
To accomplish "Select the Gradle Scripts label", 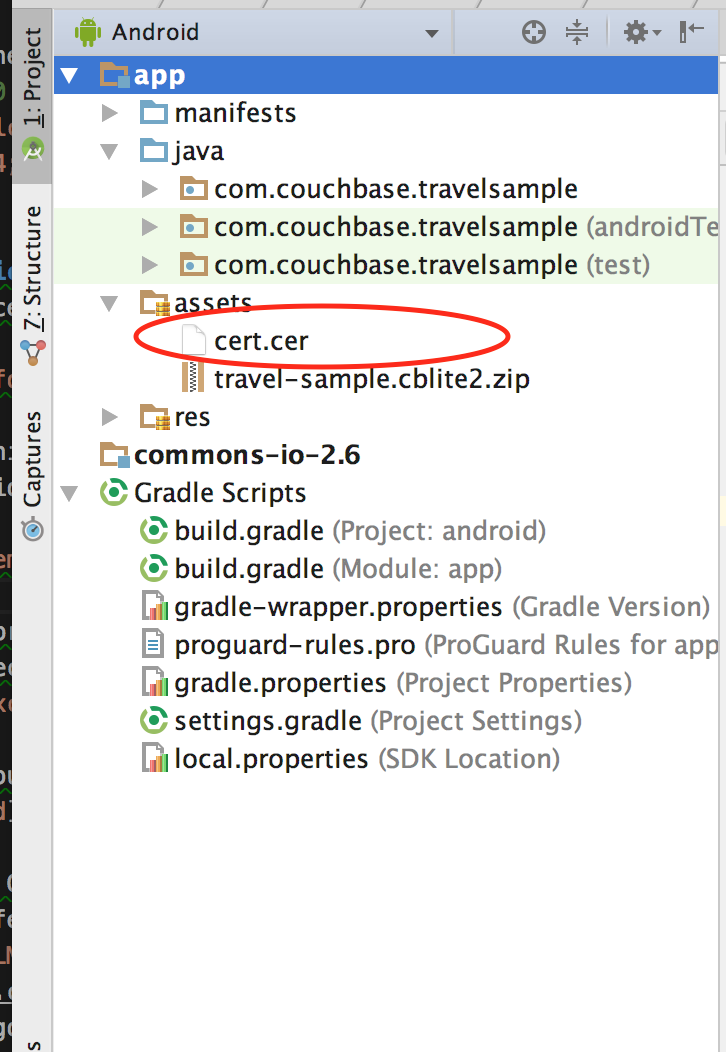I will pyautogui.click(x=219, y=493).
